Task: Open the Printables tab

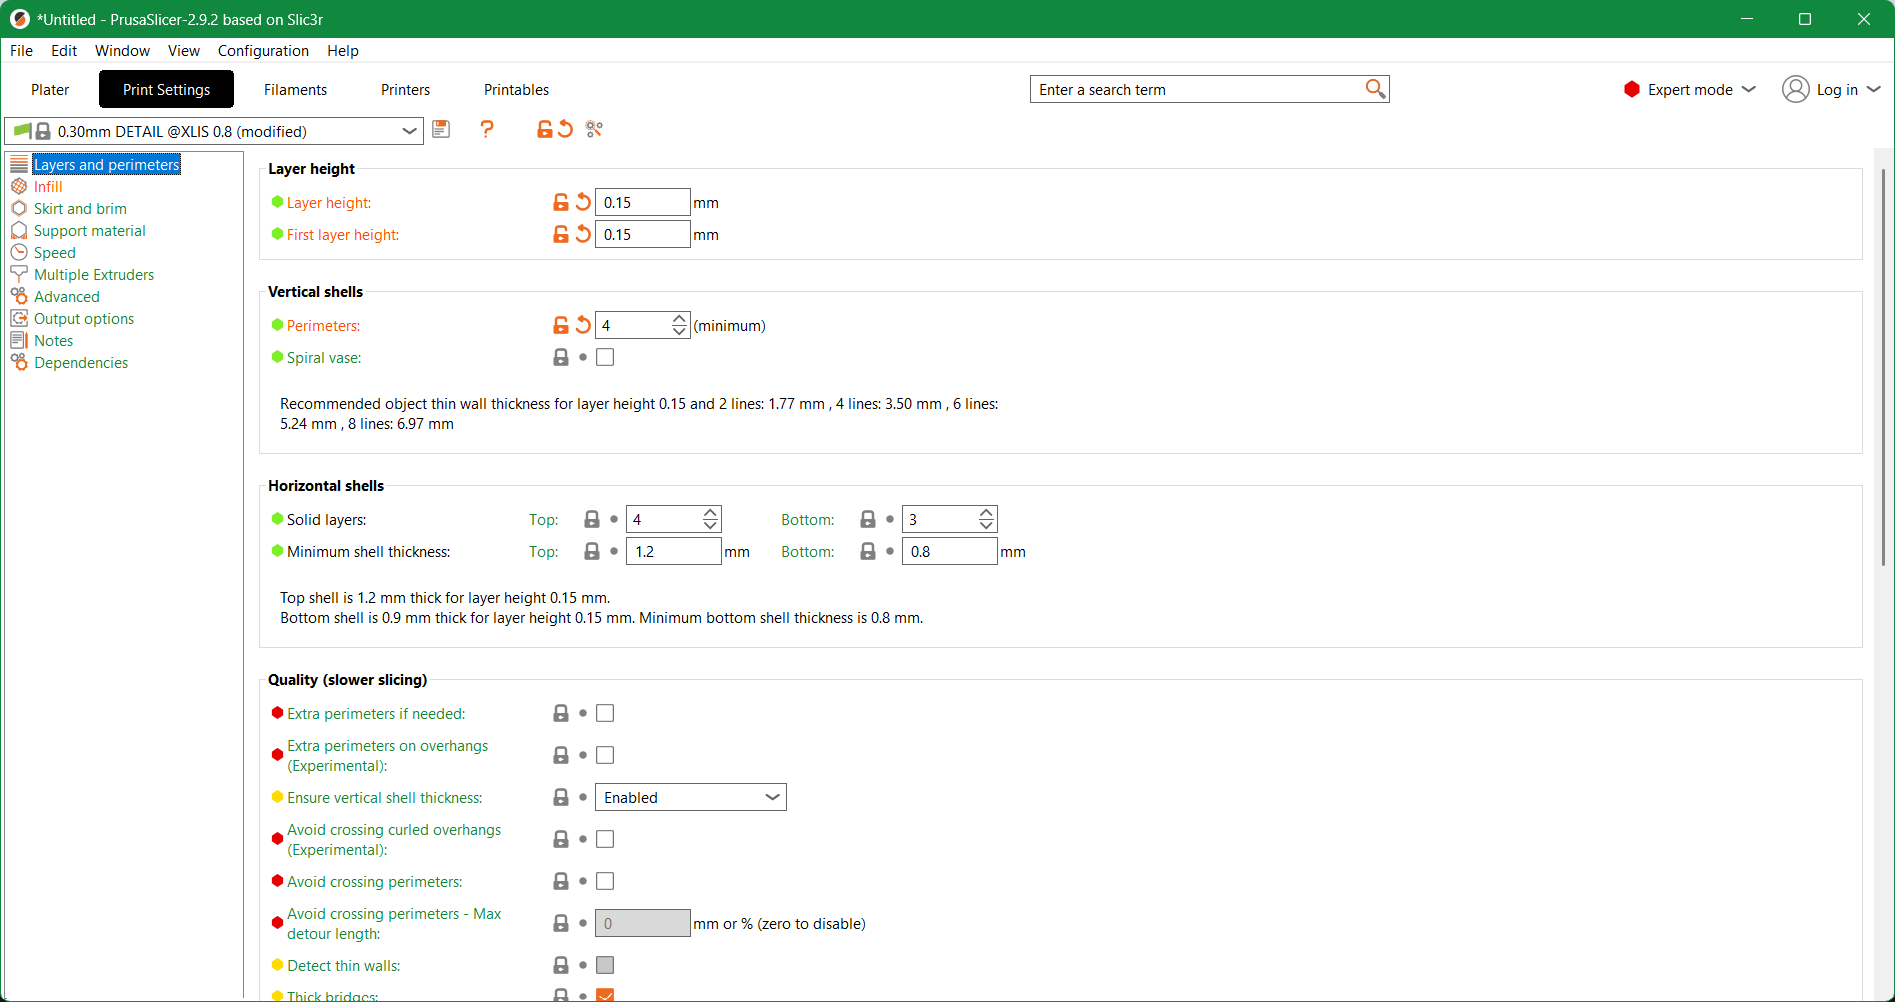Action: pyautogui.click(x=516, y=89)
